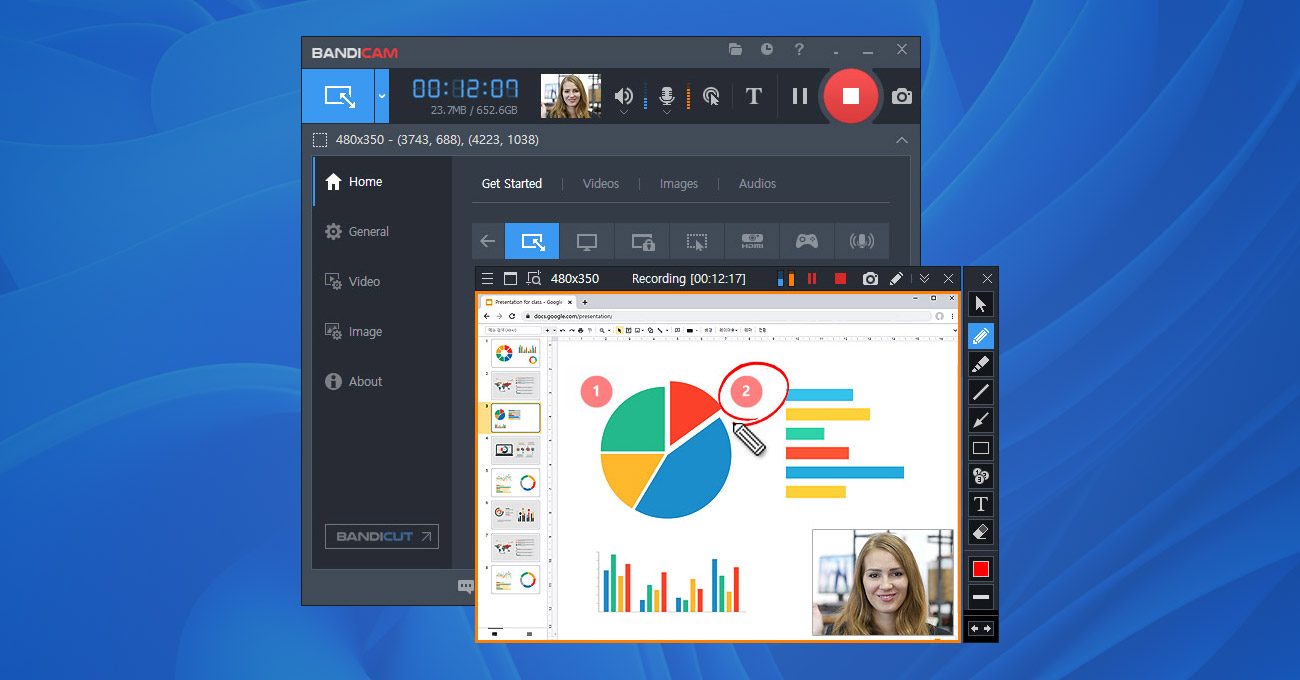Open the Bandicut link button
The width and height of the screenshot is (1300, 680).
pos(382,537)
